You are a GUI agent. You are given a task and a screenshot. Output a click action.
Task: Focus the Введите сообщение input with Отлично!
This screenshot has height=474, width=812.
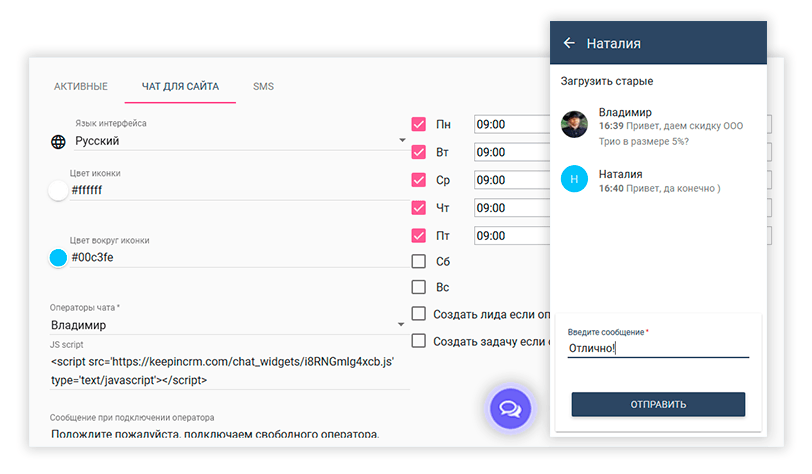point(658,348)
